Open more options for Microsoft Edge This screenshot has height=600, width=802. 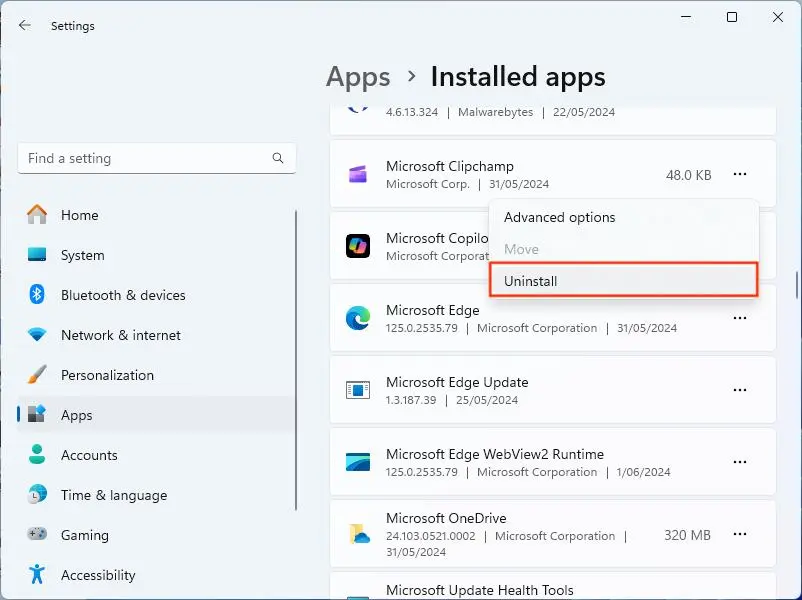pos(740,318)
